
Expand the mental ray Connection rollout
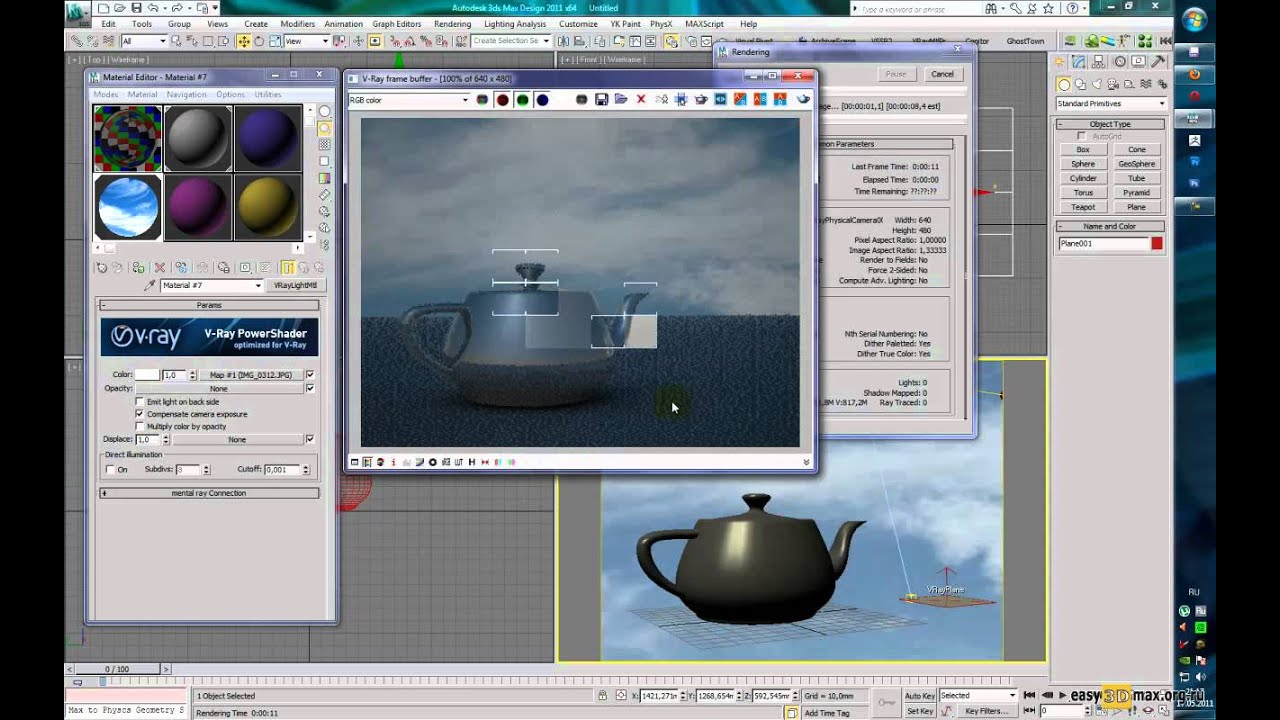pos(209,493)
